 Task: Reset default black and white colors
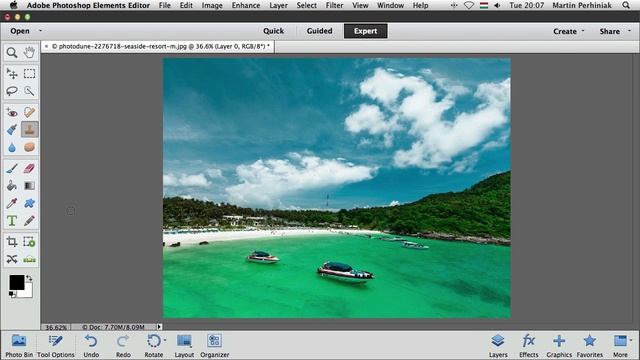point(12,294)
